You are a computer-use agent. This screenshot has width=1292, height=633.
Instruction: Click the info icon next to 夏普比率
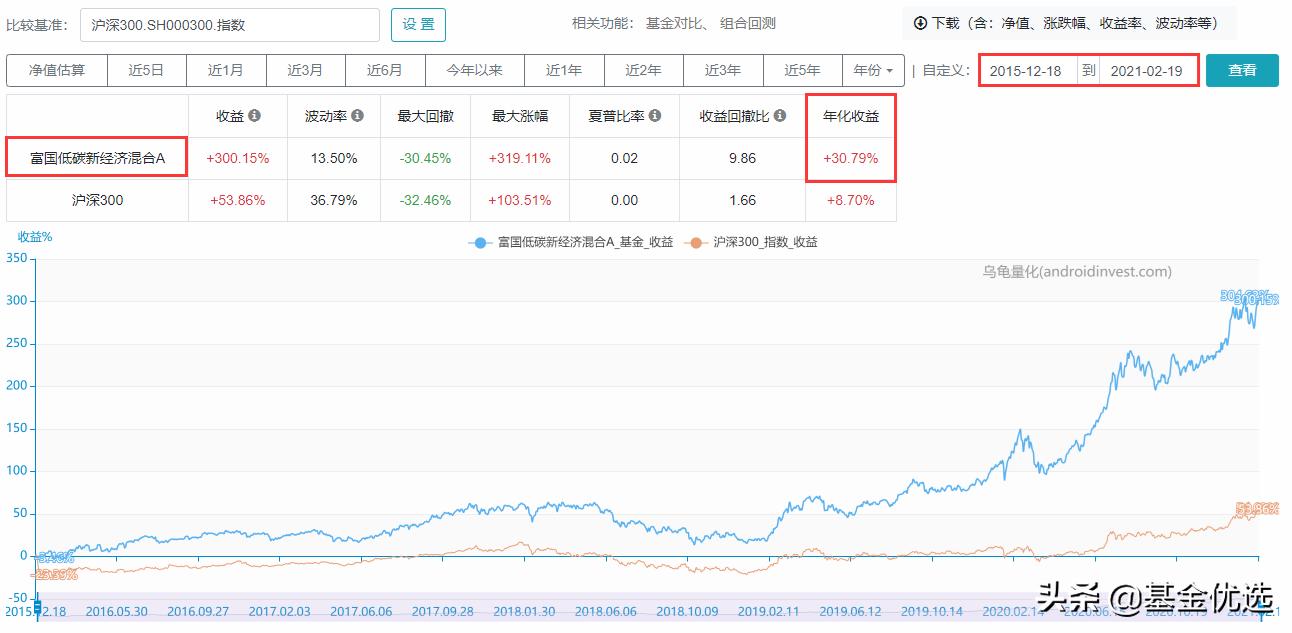pos(654,115)
